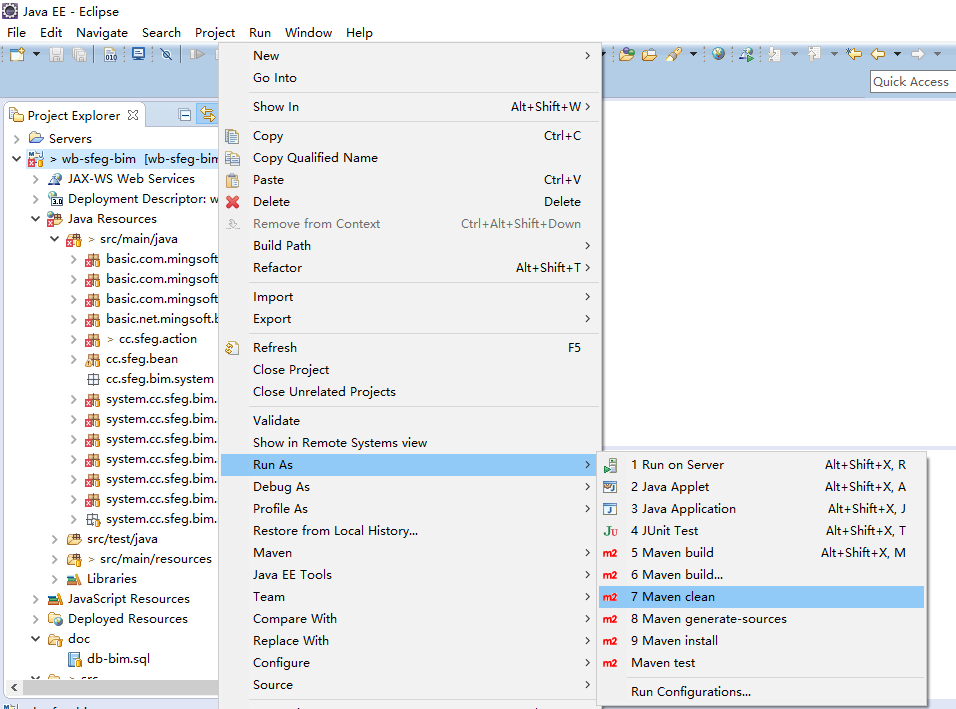Viewport: 956px width, 709px height.
Task: Click the Resume debug toolbar icon
Action: tap(197, 55)
